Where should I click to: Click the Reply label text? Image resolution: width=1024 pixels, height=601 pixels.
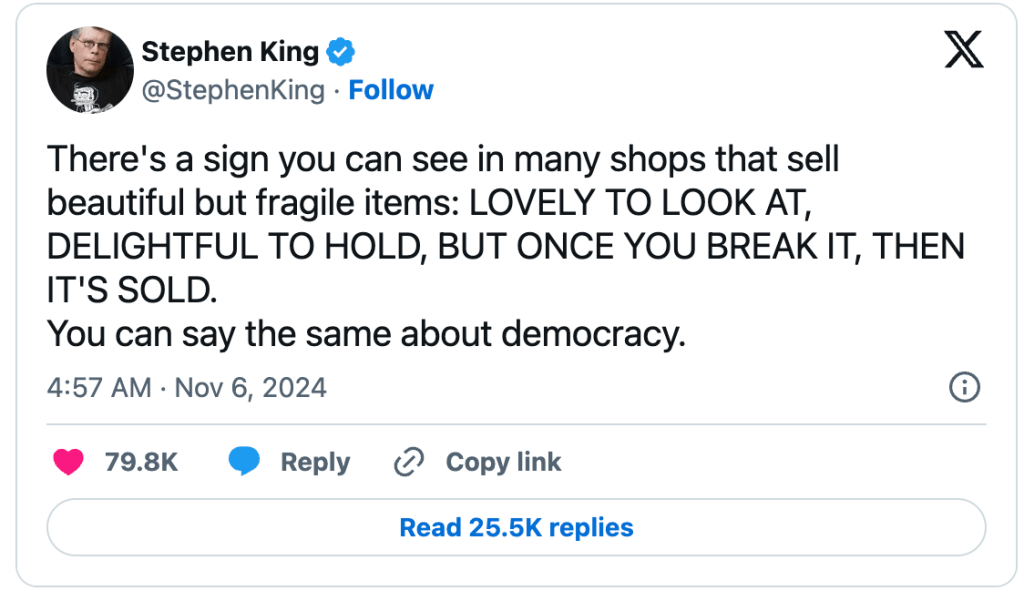[x=315, y=462]
